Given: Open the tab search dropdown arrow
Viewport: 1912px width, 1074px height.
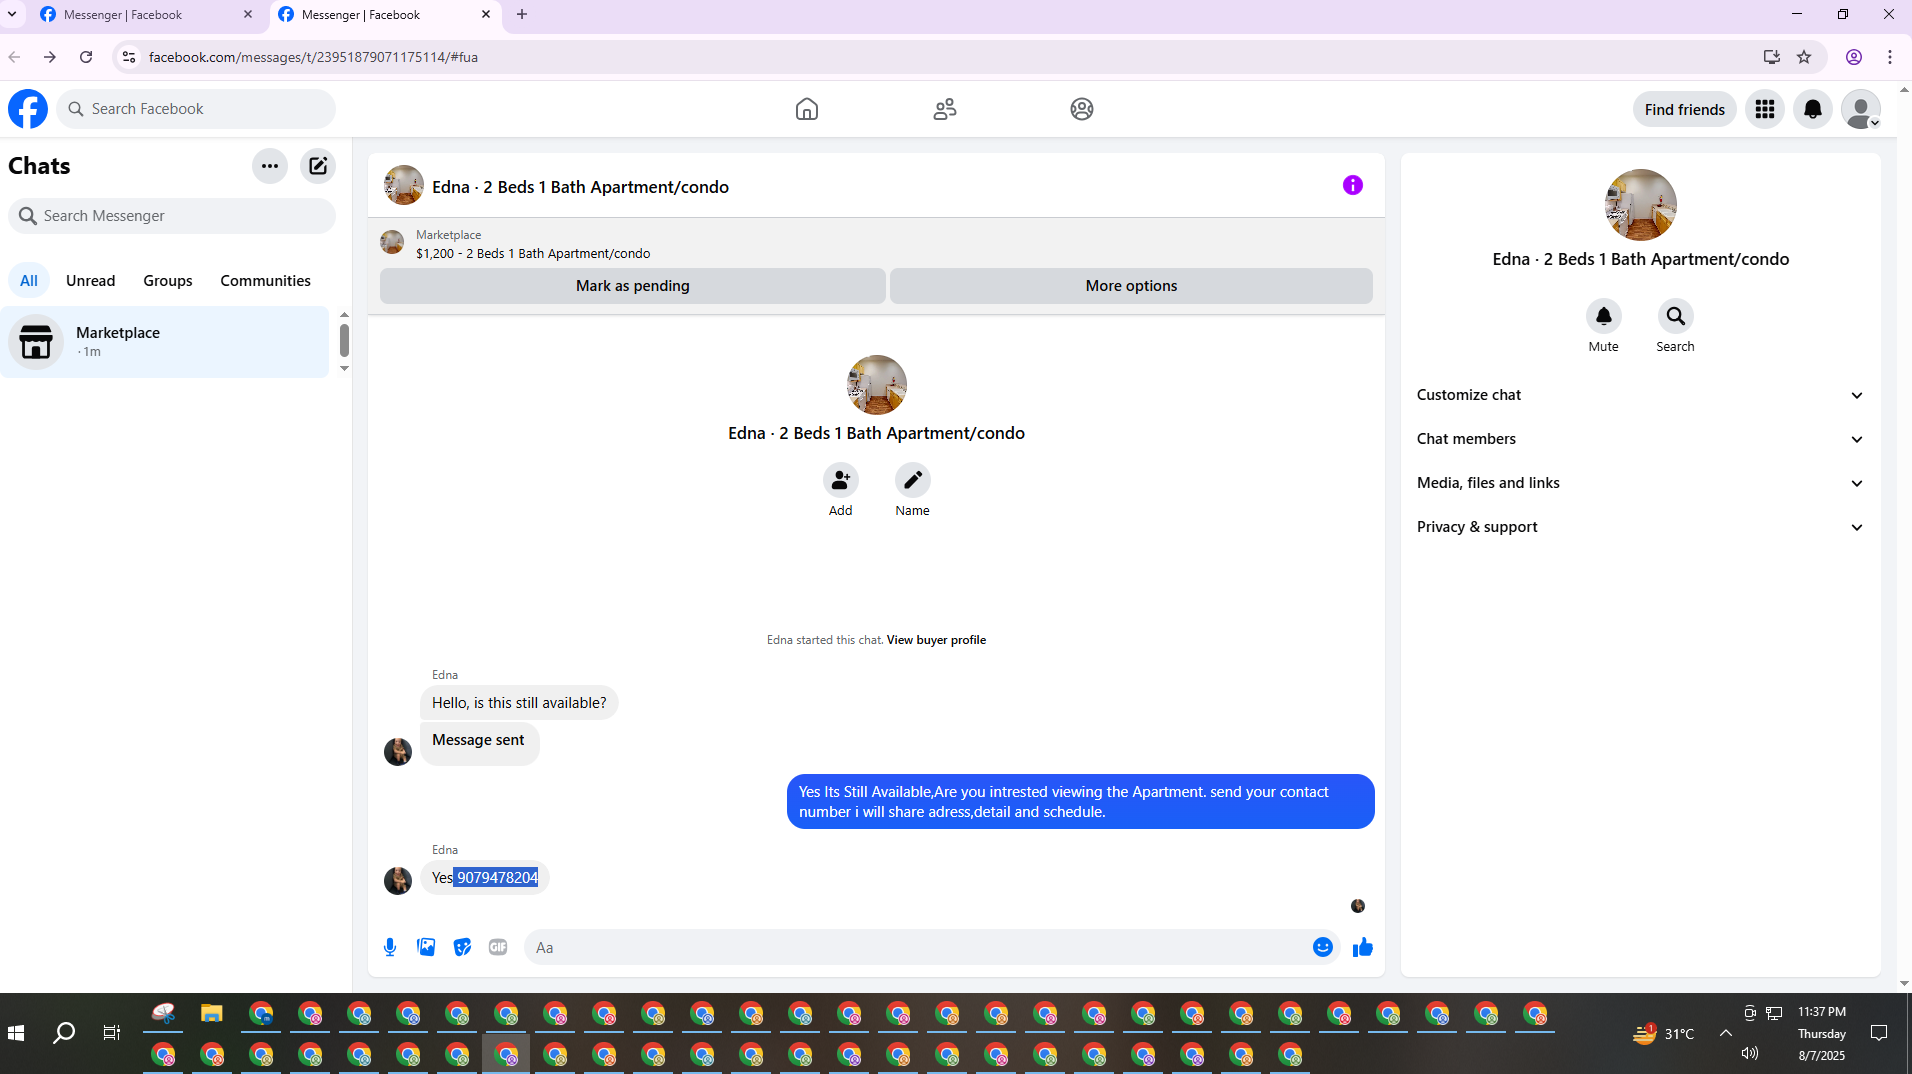Looking at the screenshot, I should [x=12, y=15].
